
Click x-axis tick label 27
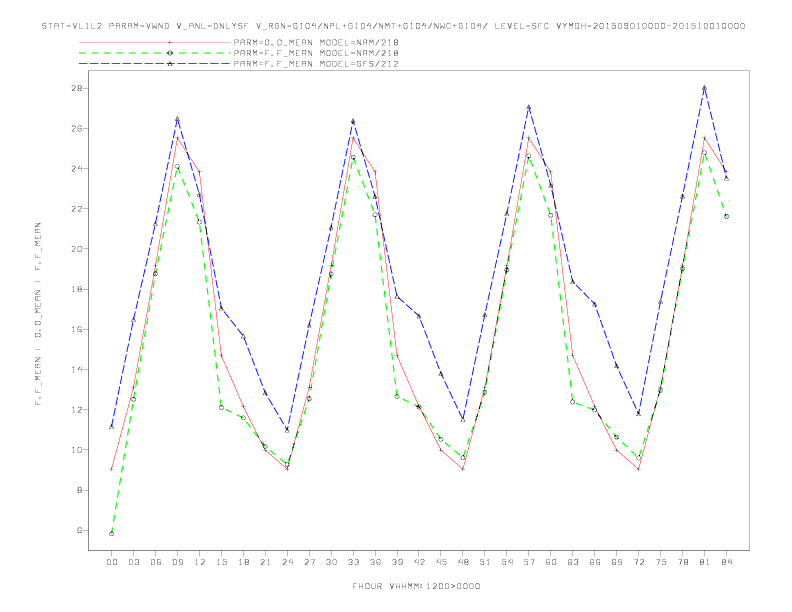(309, 562)
